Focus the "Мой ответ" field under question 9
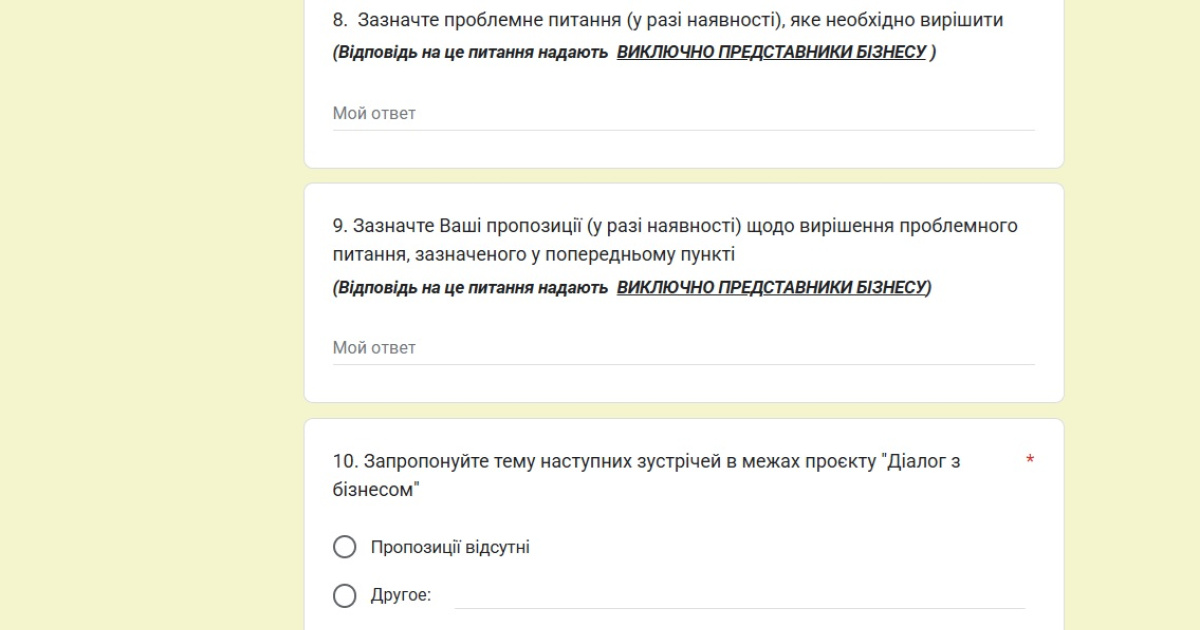 click(684, 348)
